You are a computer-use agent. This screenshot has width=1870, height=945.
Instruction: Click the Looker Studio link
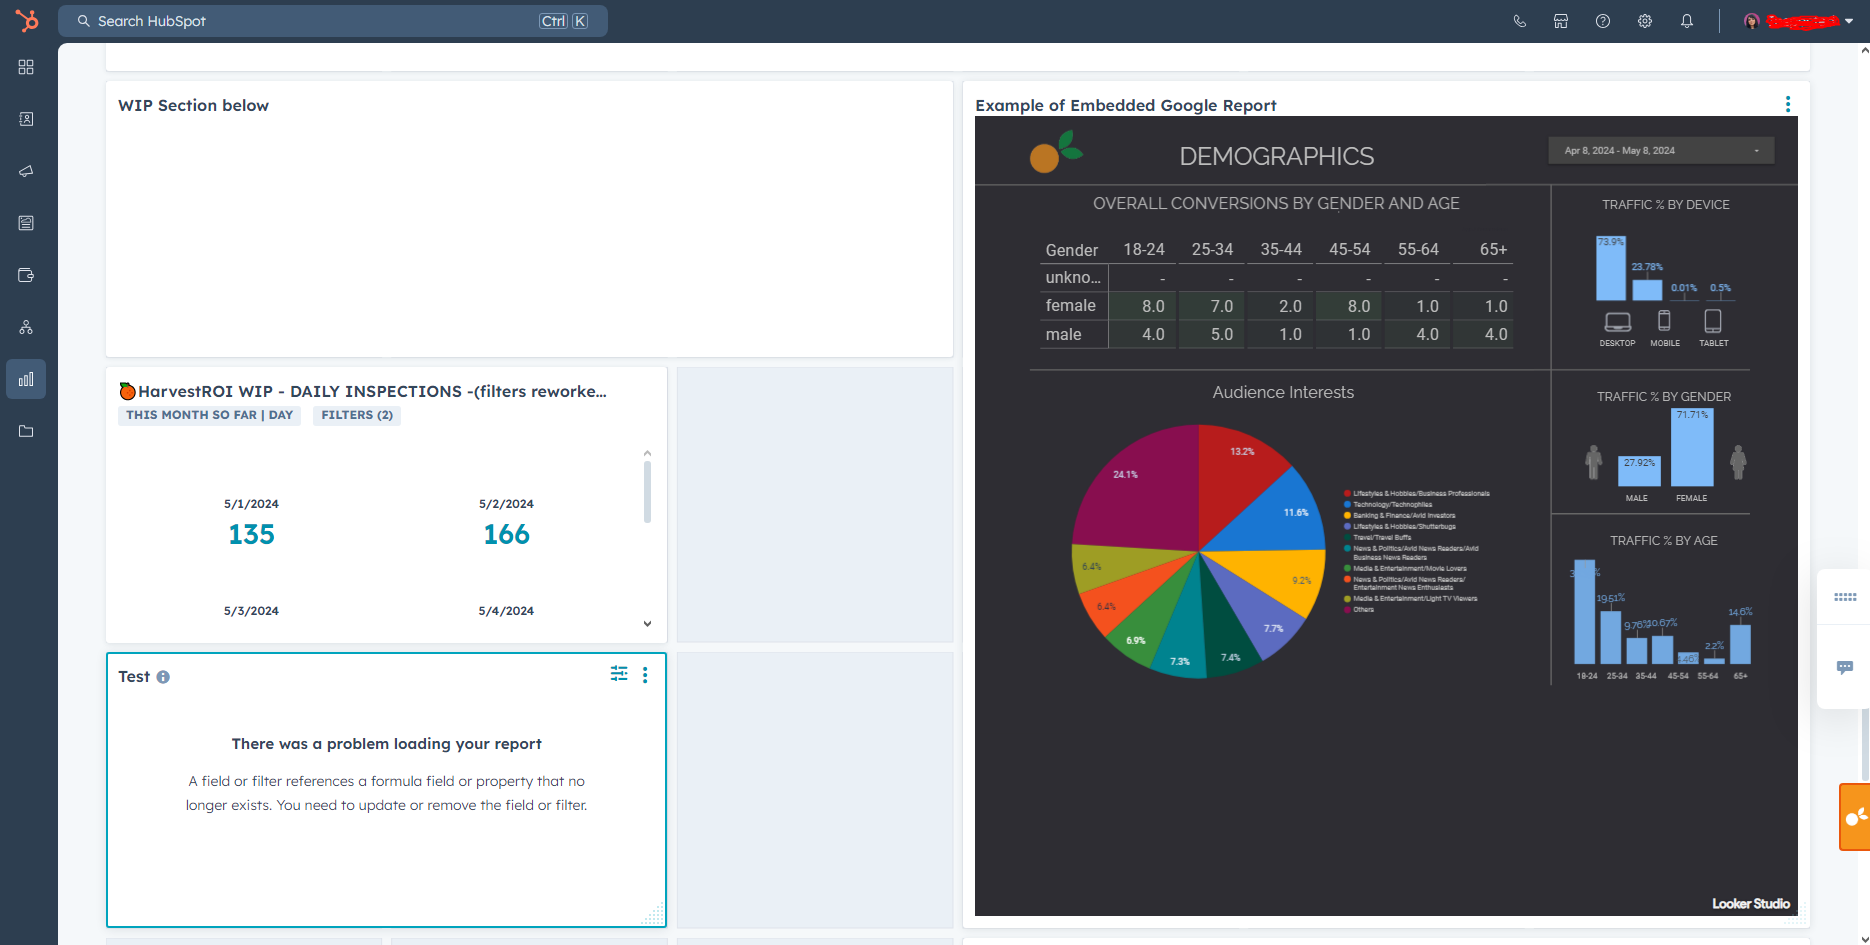pyautogui.click(x=1751, y=904)
